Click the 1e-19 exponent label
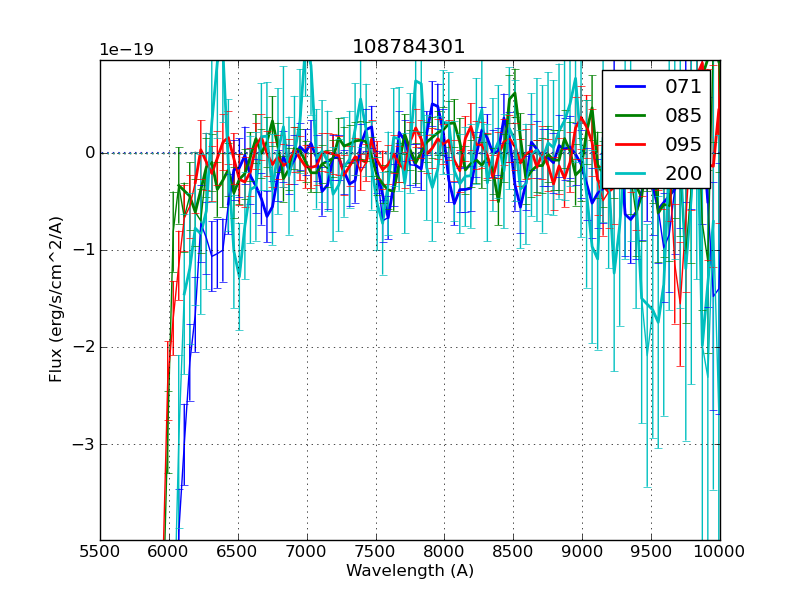This screenshot has width=800, height=600. pyautogui.click(x=126, y=50)
